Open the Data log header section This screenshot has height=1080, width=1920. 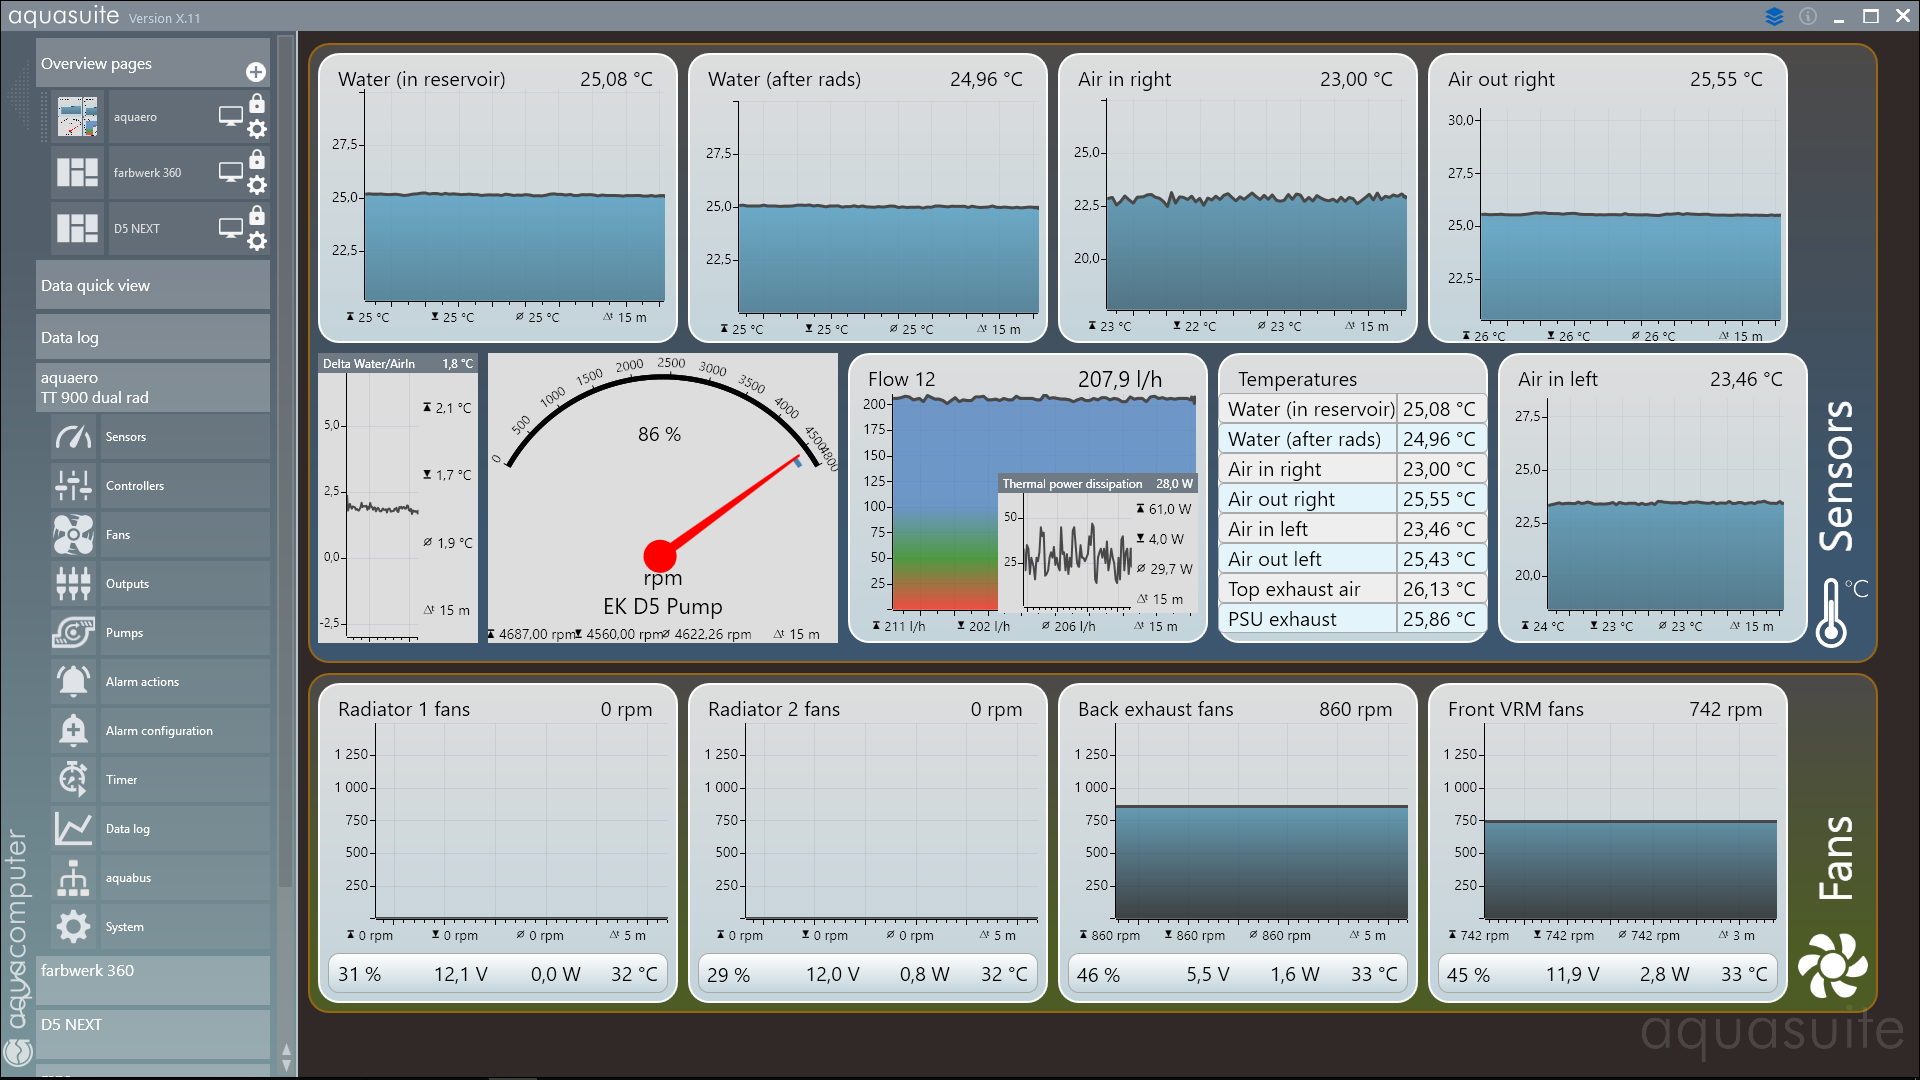pos(153,338)
